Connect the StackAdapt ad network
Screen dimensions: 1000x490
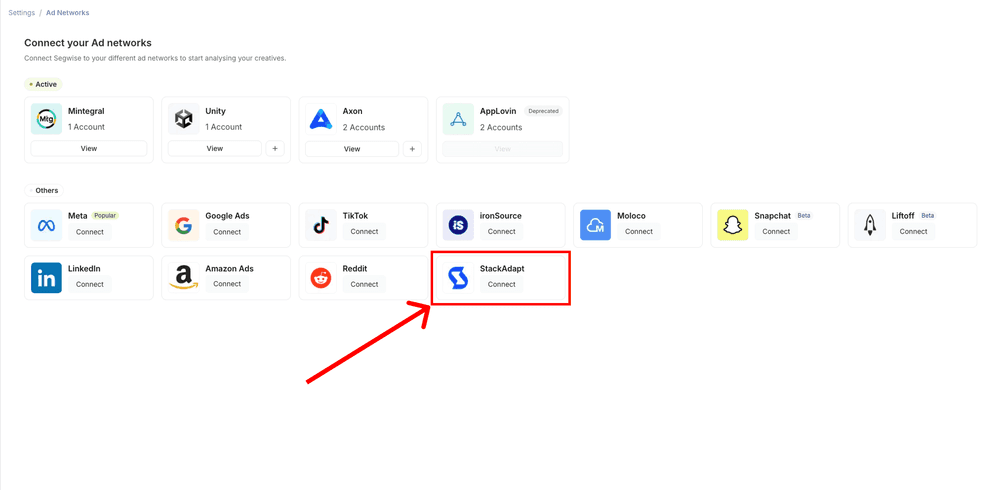(501, 285)
